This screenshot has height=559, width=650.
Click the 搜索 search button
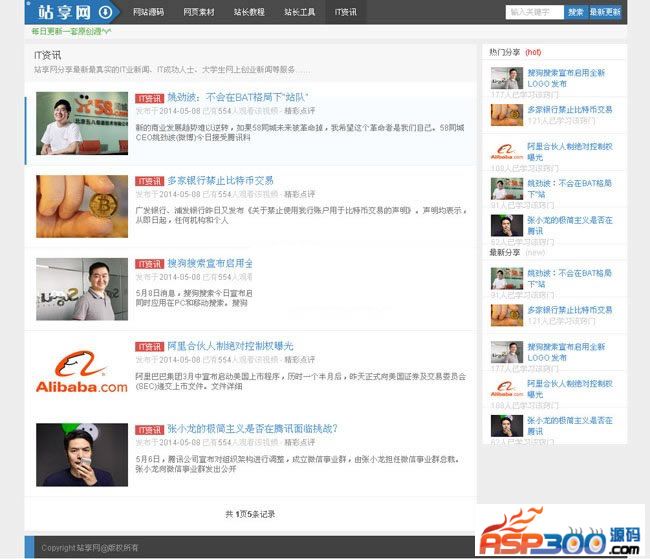click(575, 12)
